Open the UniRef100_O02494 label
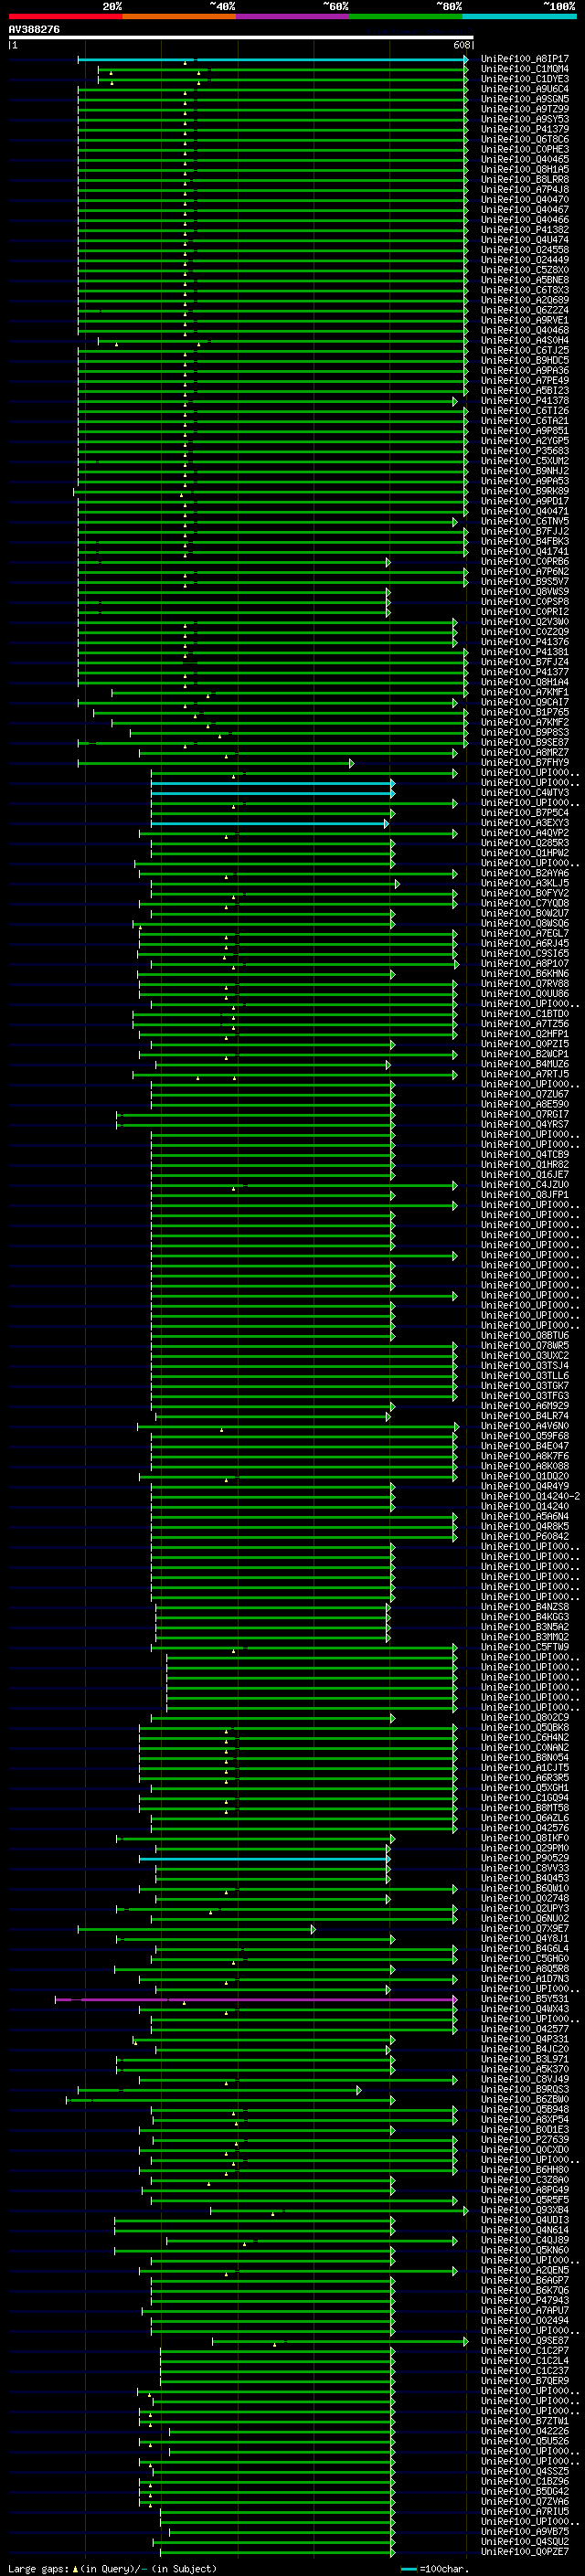Image resolution: width=585 pixels, height=2576 pixels. tap(524, 2320)
